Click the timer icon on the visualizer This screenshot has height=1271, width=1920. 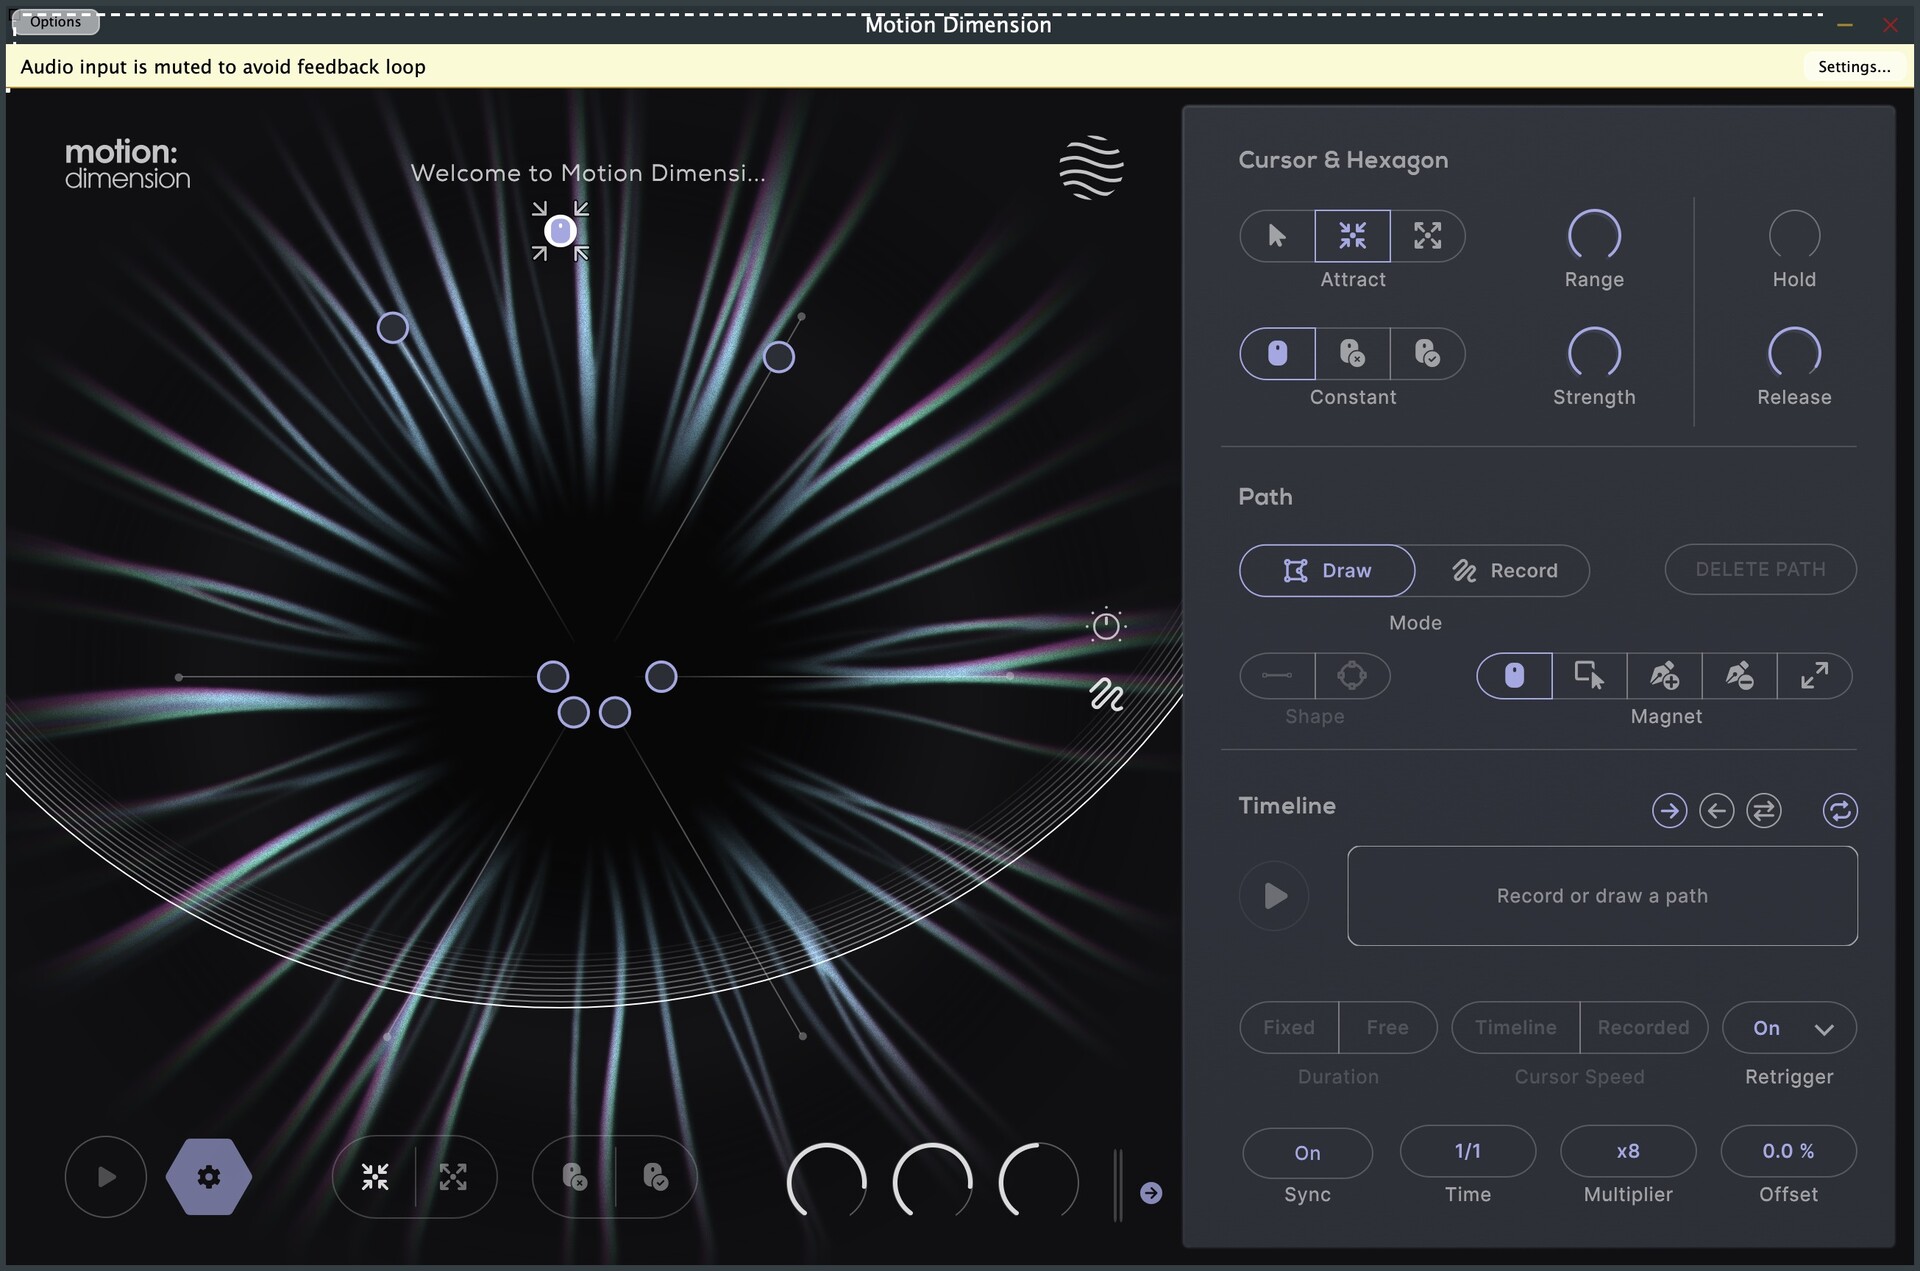(1106, 626)
